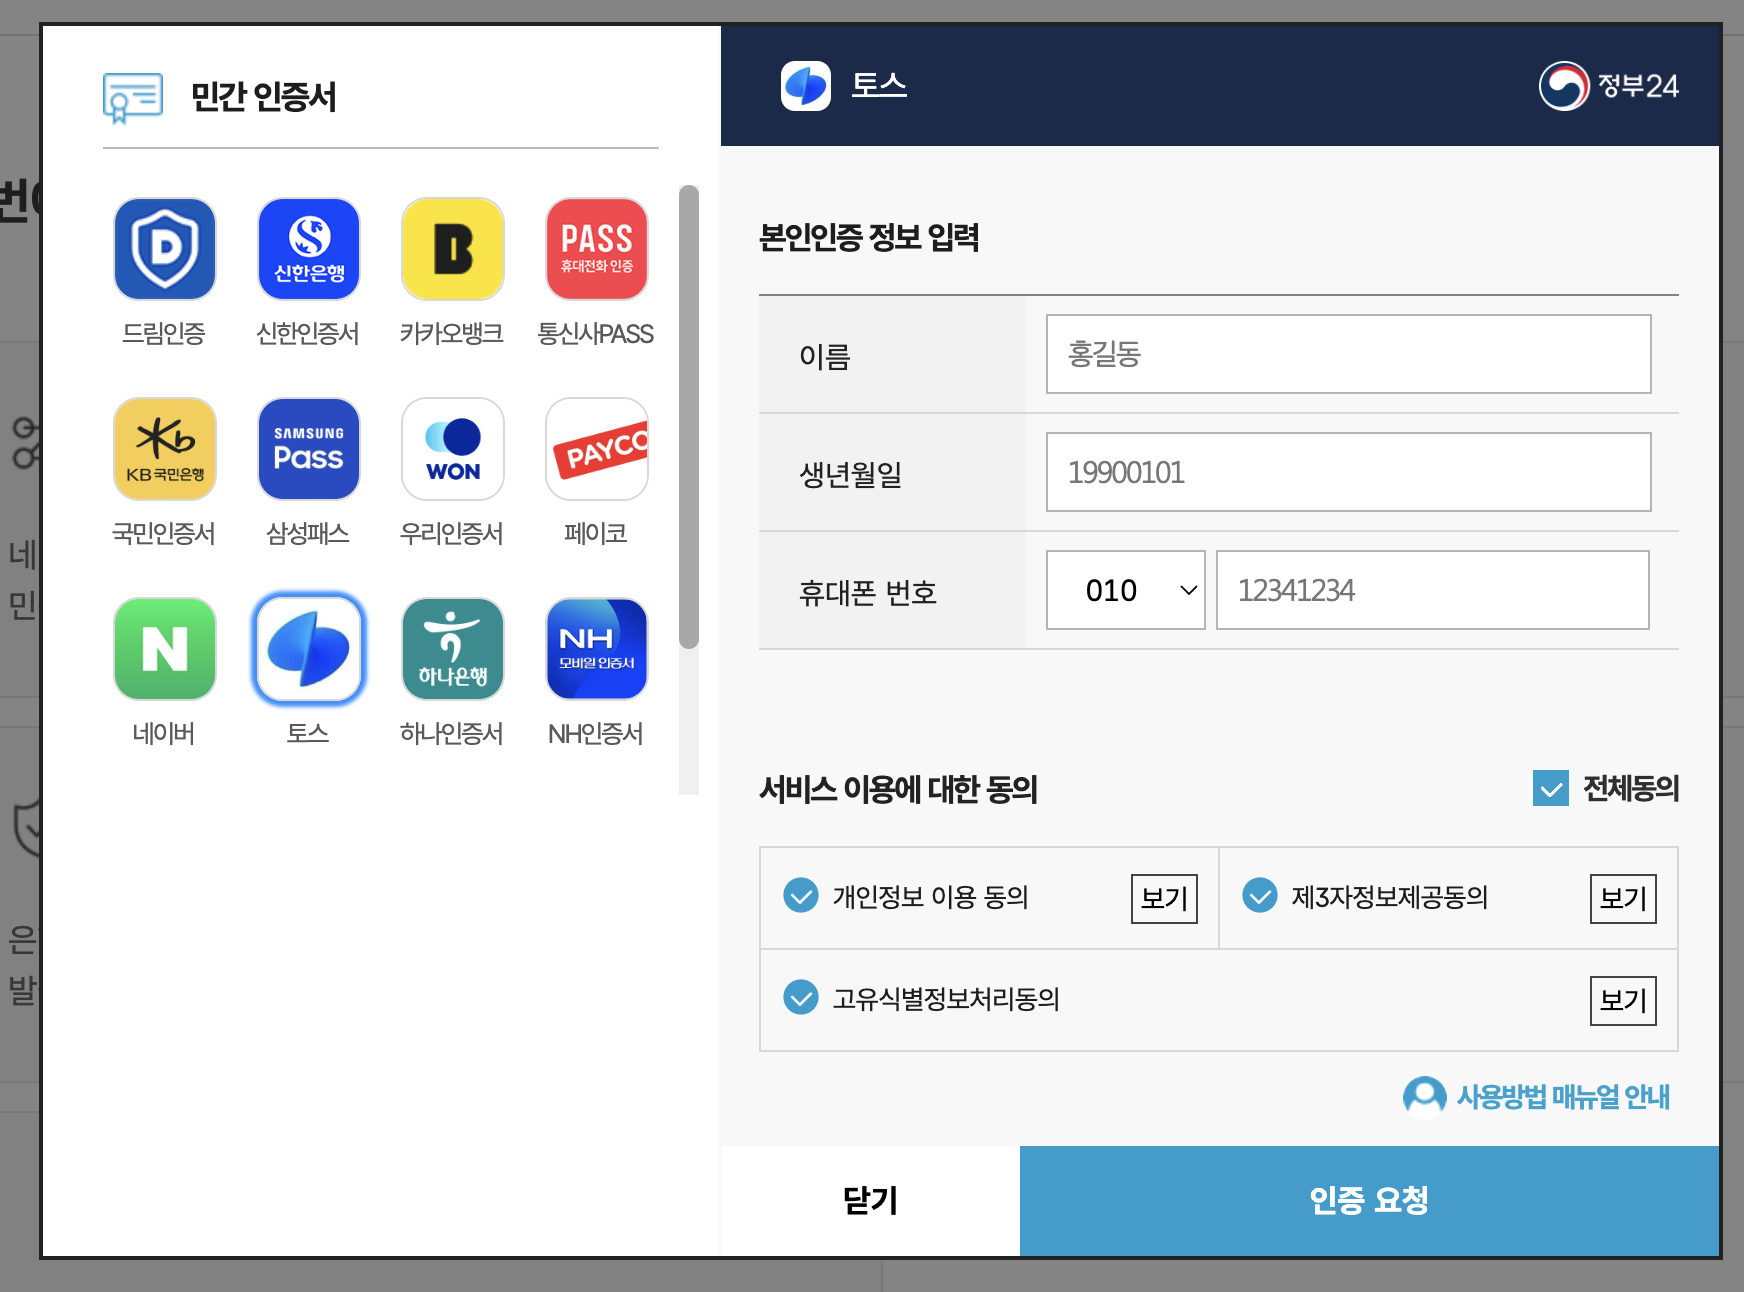
Task: Pick the NH 모바일 인증서 icon
Action: pyautogui.click(x=597, y=649)
